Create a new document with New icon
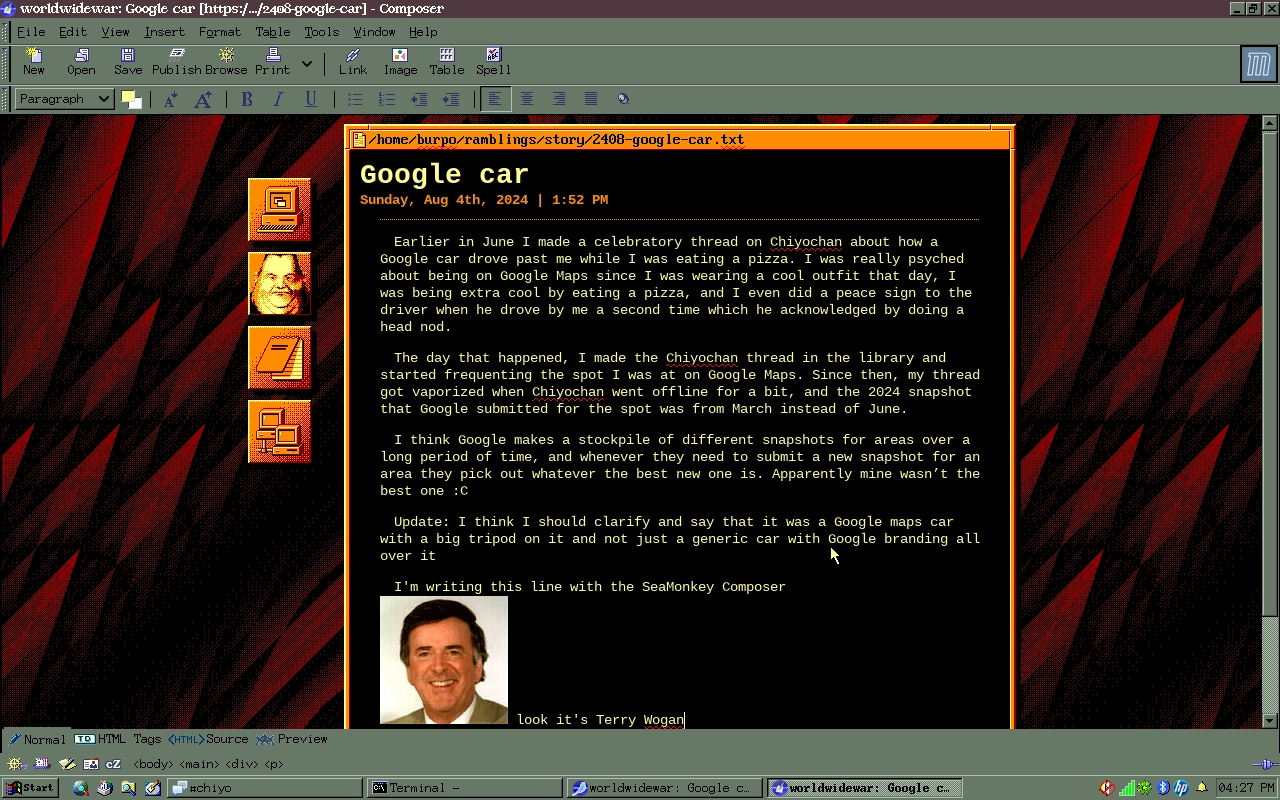The width and height of the screenshot is (1280, 800). (x=34, y=61)
